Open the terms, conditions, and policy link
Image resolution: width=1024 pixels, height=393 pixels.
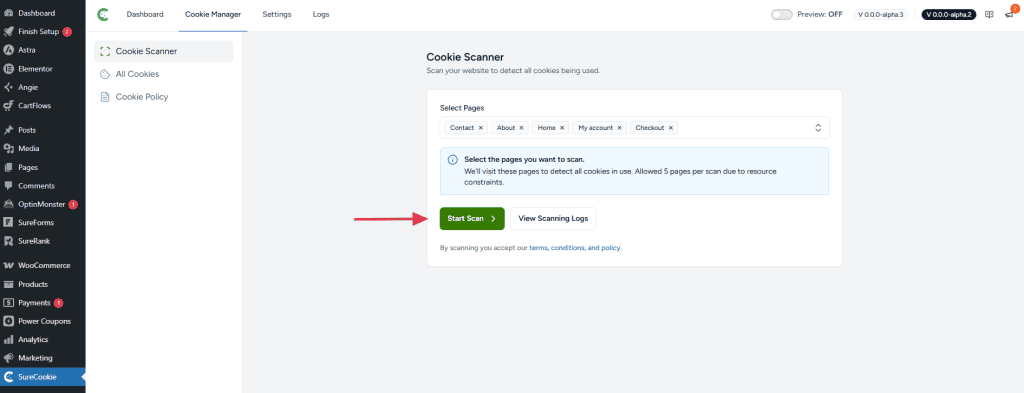(x=575, y=248)
